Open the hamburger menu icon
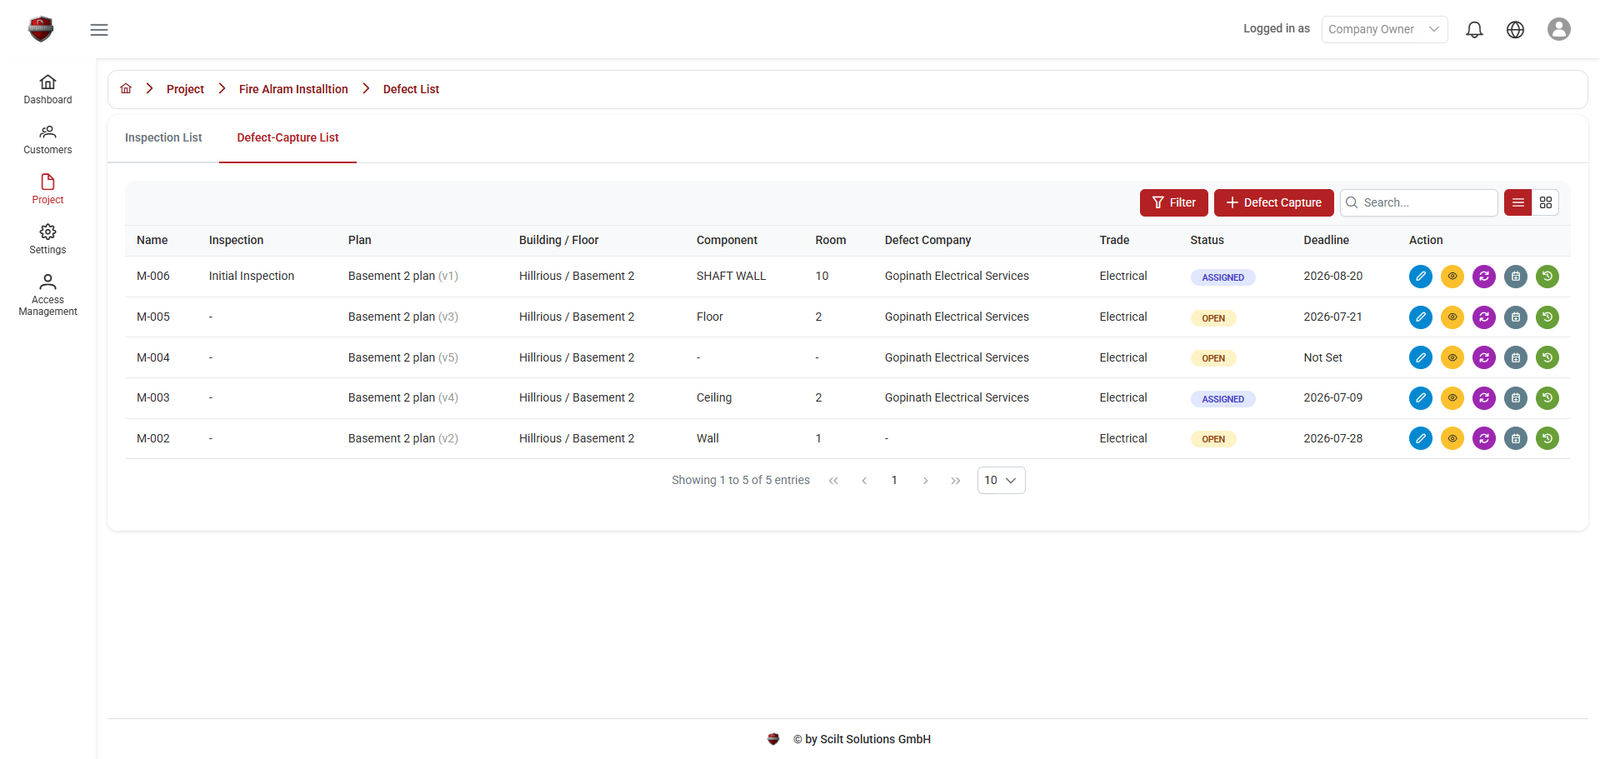The height and width of the screenshot is (759, 1600). [x=99, y=30]
